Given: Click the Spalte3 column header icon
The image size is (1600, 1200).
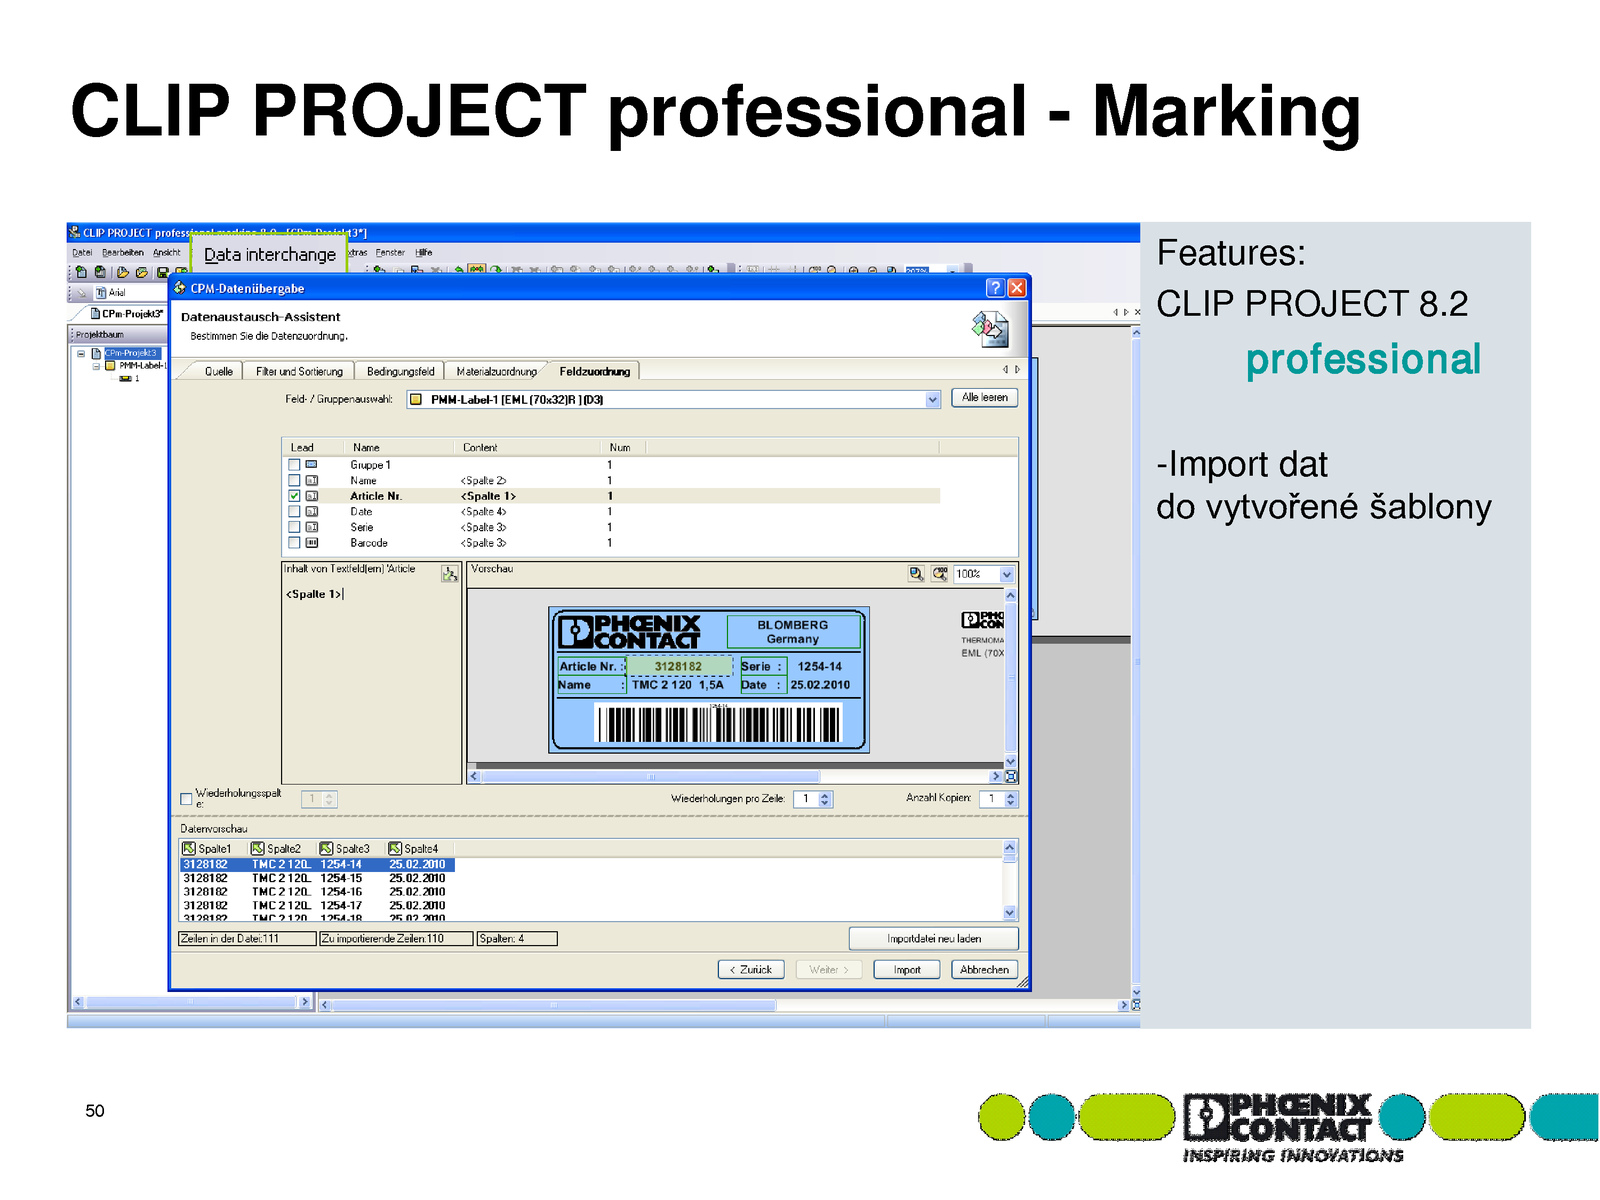Looking at the screenshot, I should (x=326, y=848).
